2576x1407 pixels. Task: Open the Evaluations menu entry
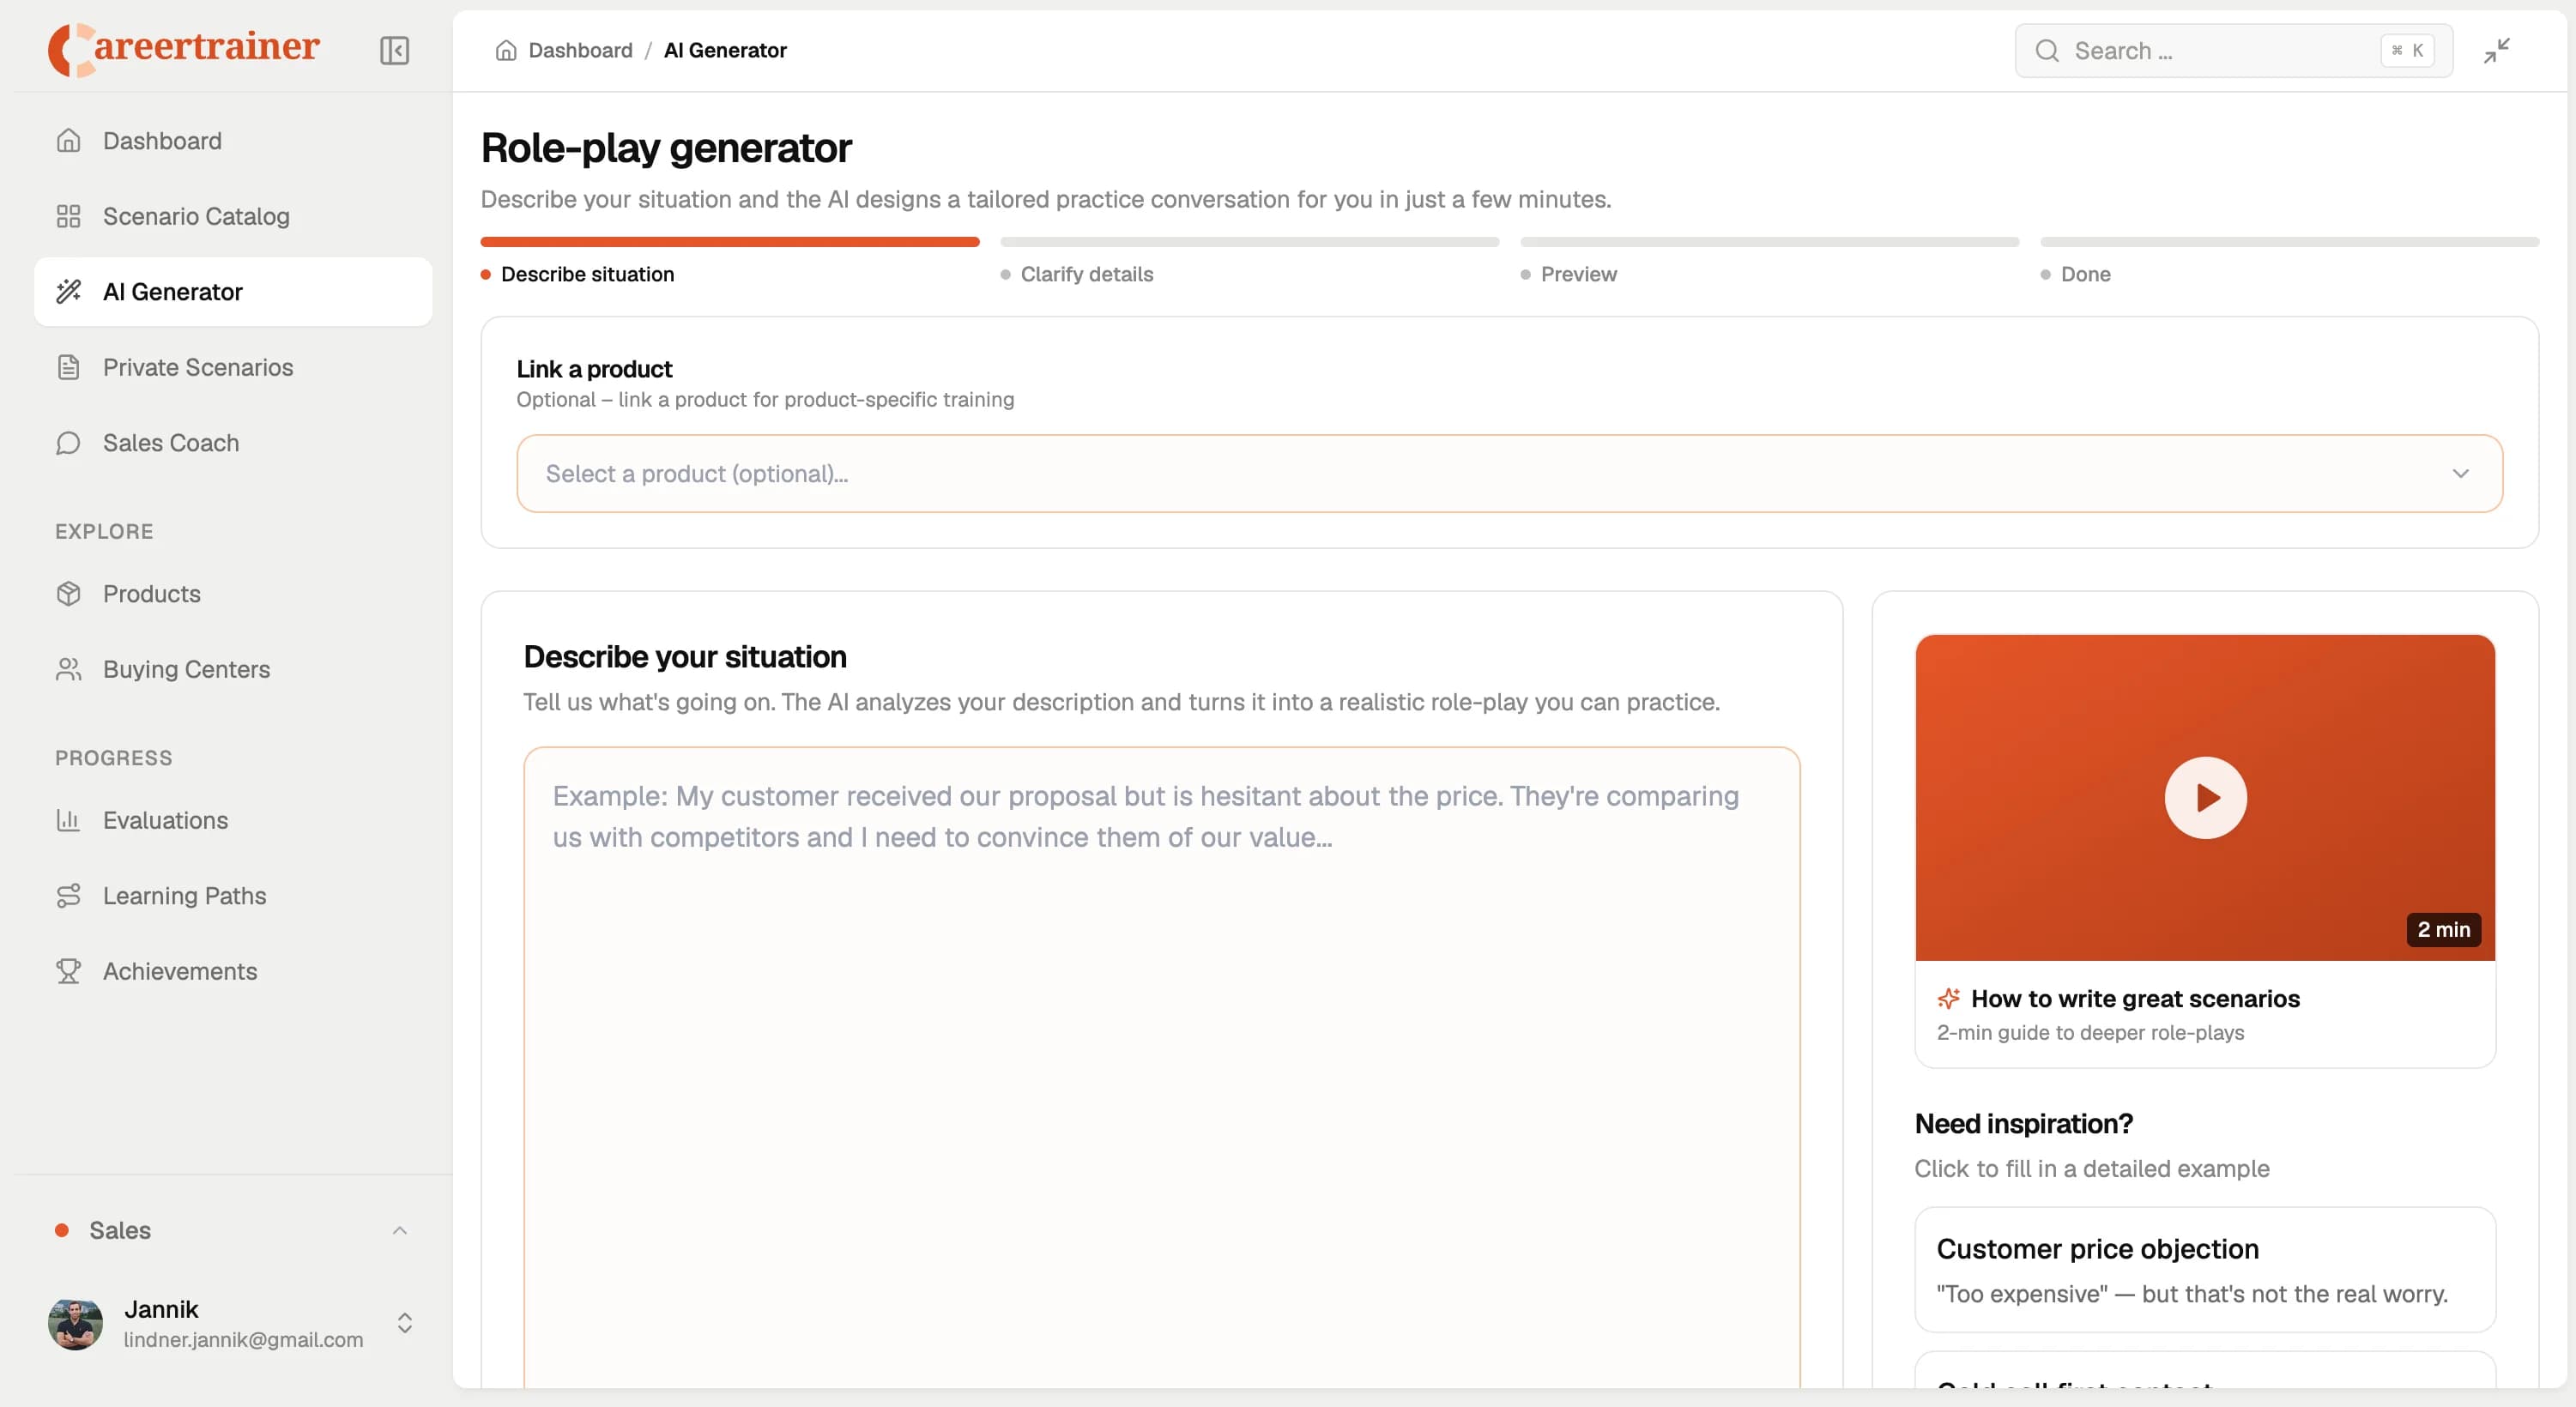(x=233, y=820)
